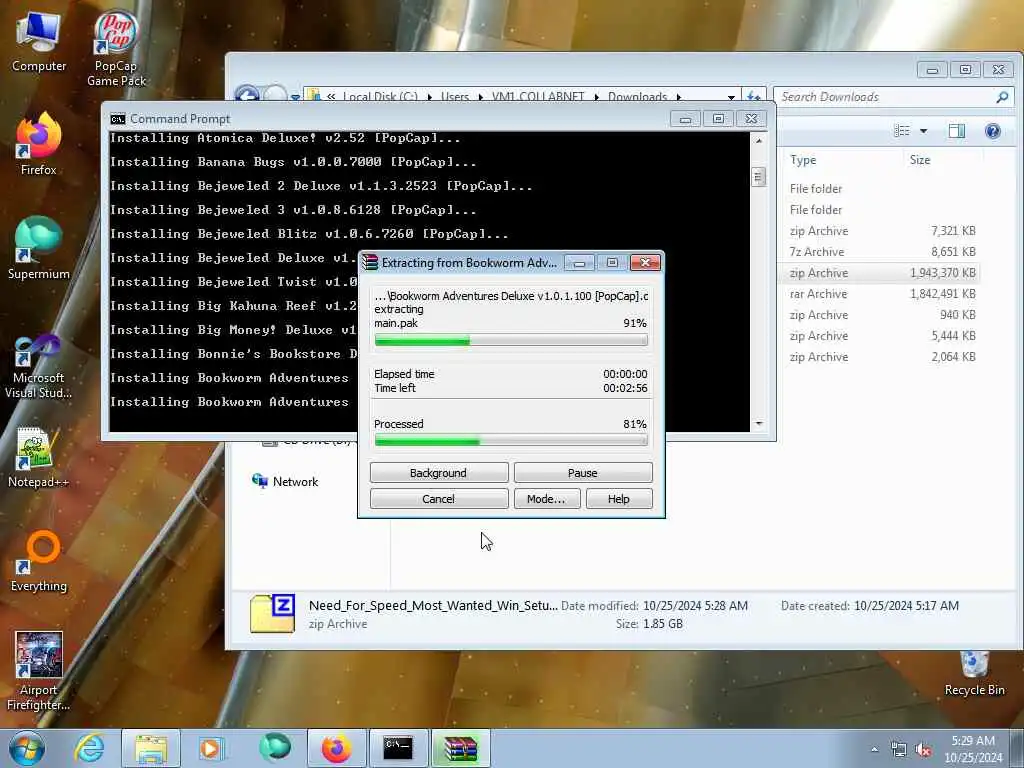Open the view options dropdown arrow
This screenshot has height=768, width=1024.
923,131
